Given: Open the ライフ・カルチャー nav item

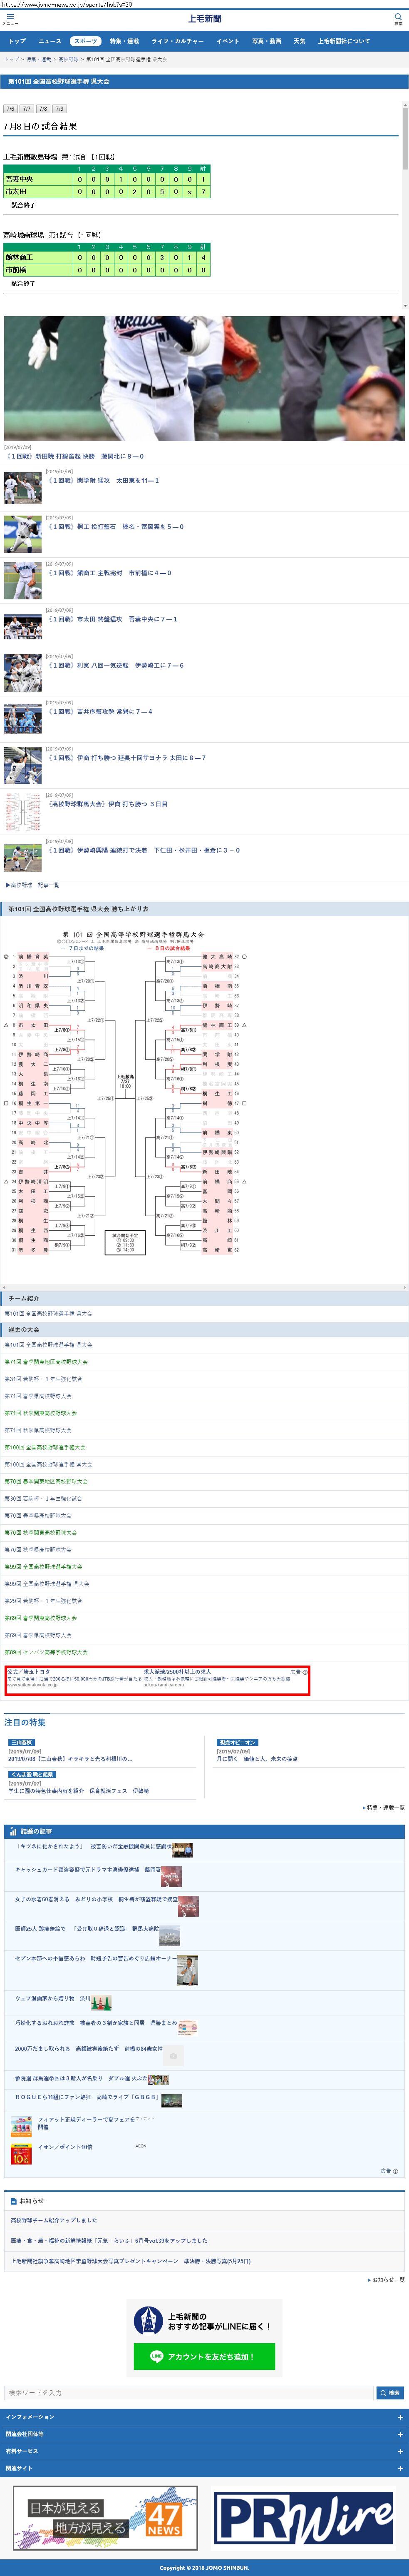Looking at the screenshot, I should point(178,41).
